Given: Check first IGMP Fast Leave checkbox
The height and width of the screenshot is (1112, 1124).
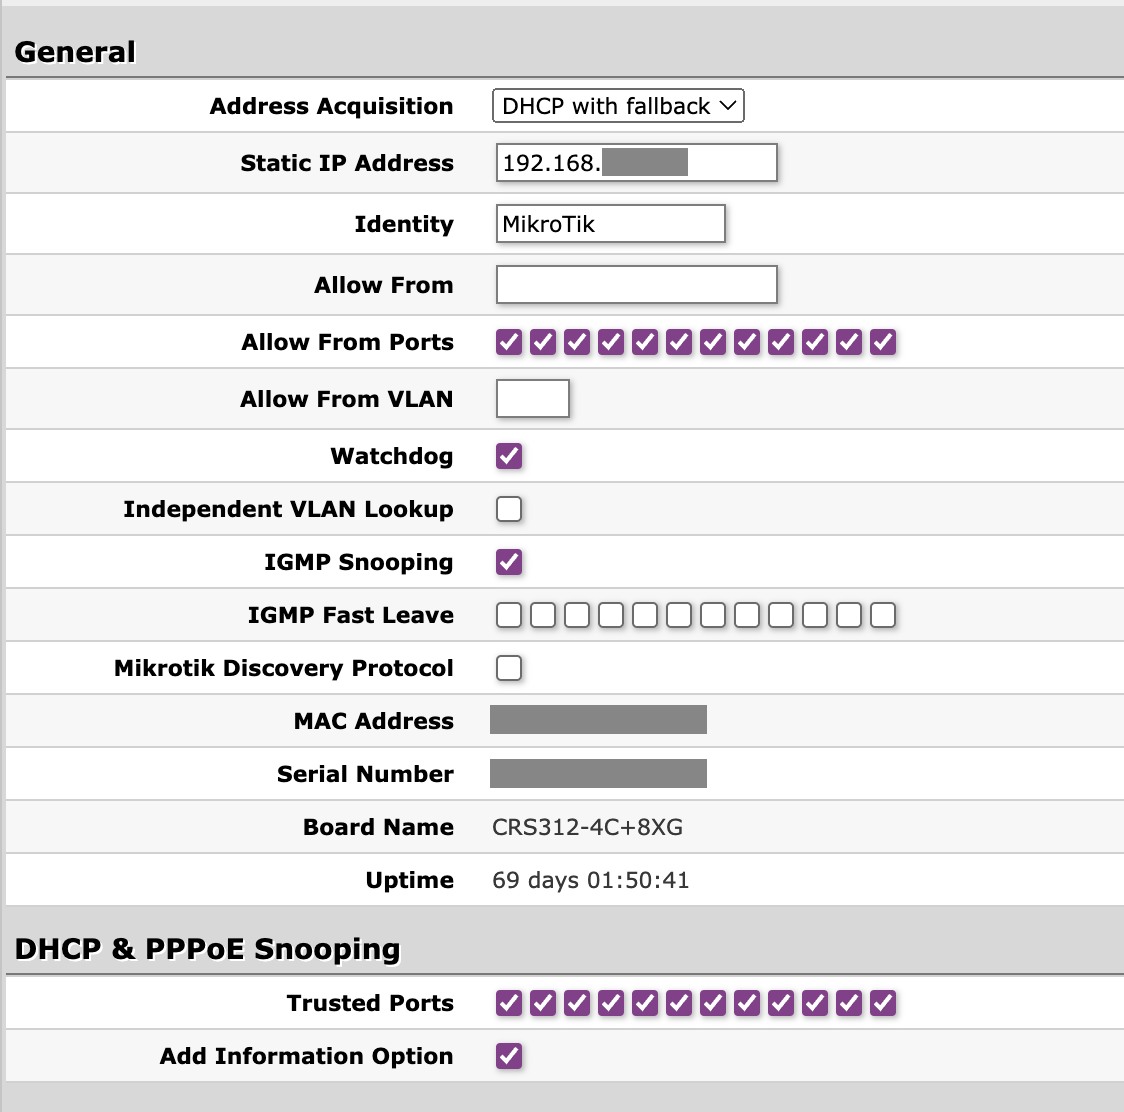Looking at the screenshot, I should [x=509, y=615].
